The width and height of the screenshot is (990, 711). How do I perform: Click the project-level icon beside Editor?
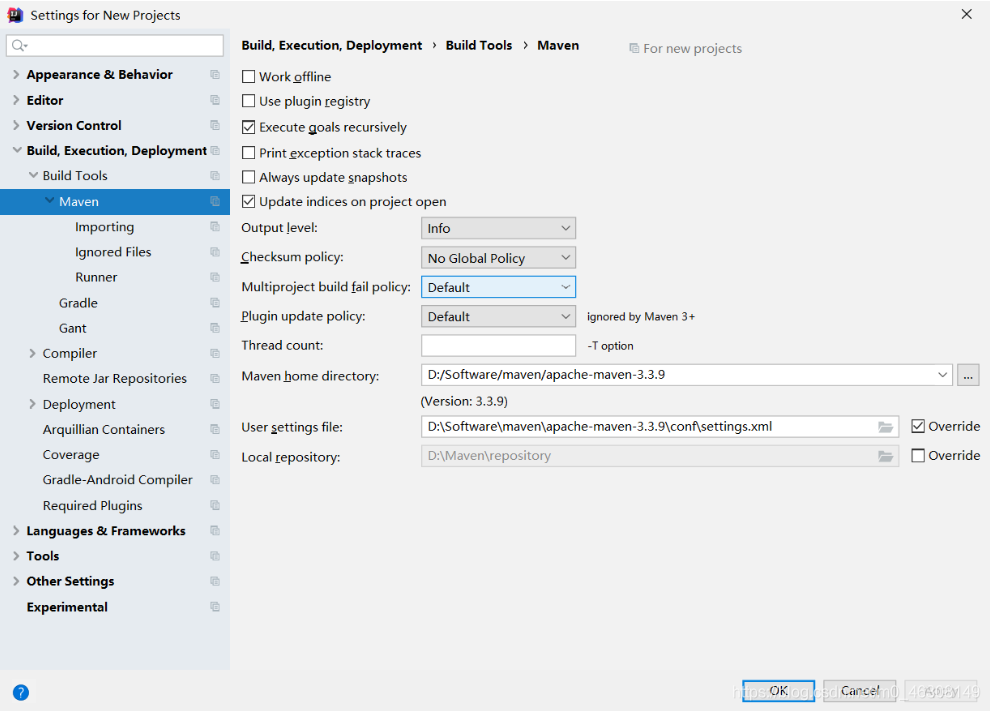tap(215, 100)
